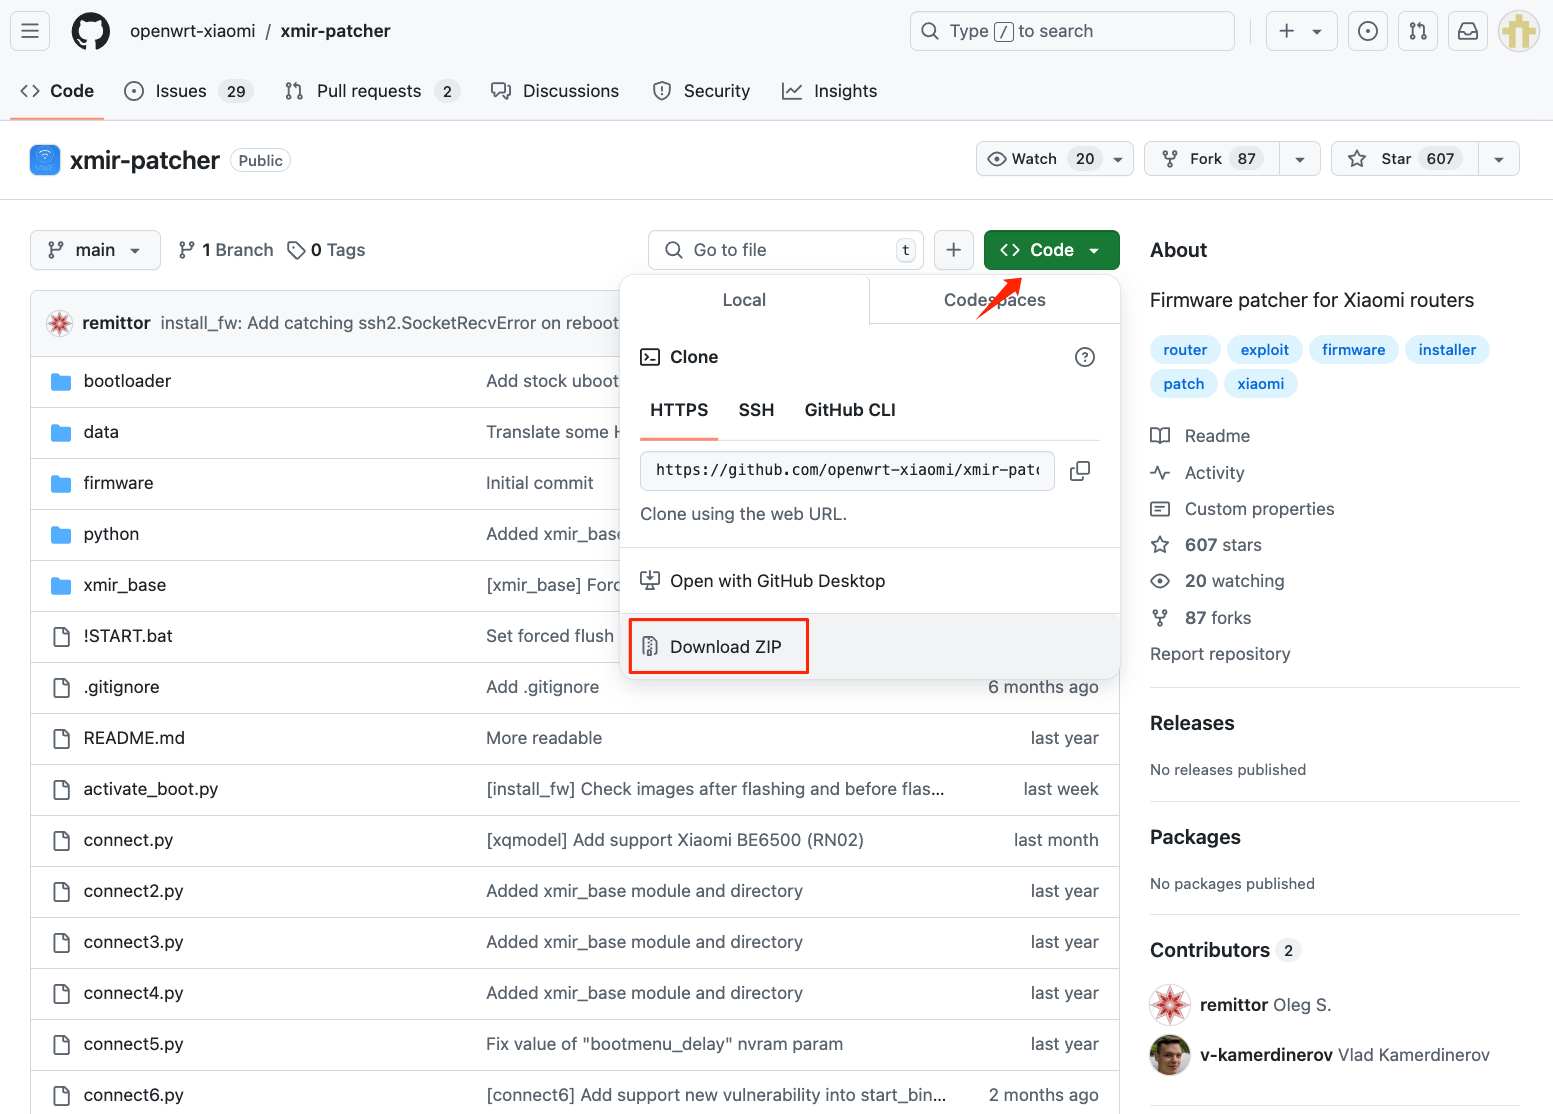Star the xmir-patcher repository

[x=1405, y=159]
